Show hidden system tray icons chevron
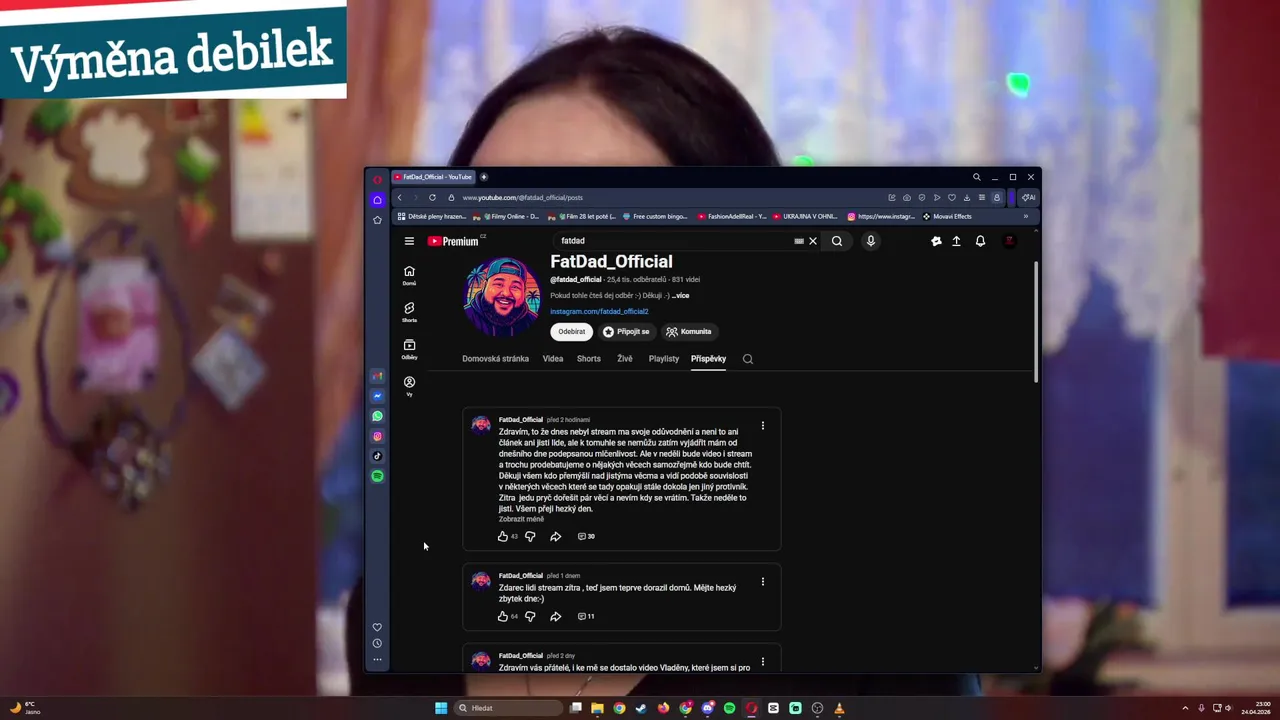The width and height of the screenshot is (1280, 720). (x=1186, y=708)
